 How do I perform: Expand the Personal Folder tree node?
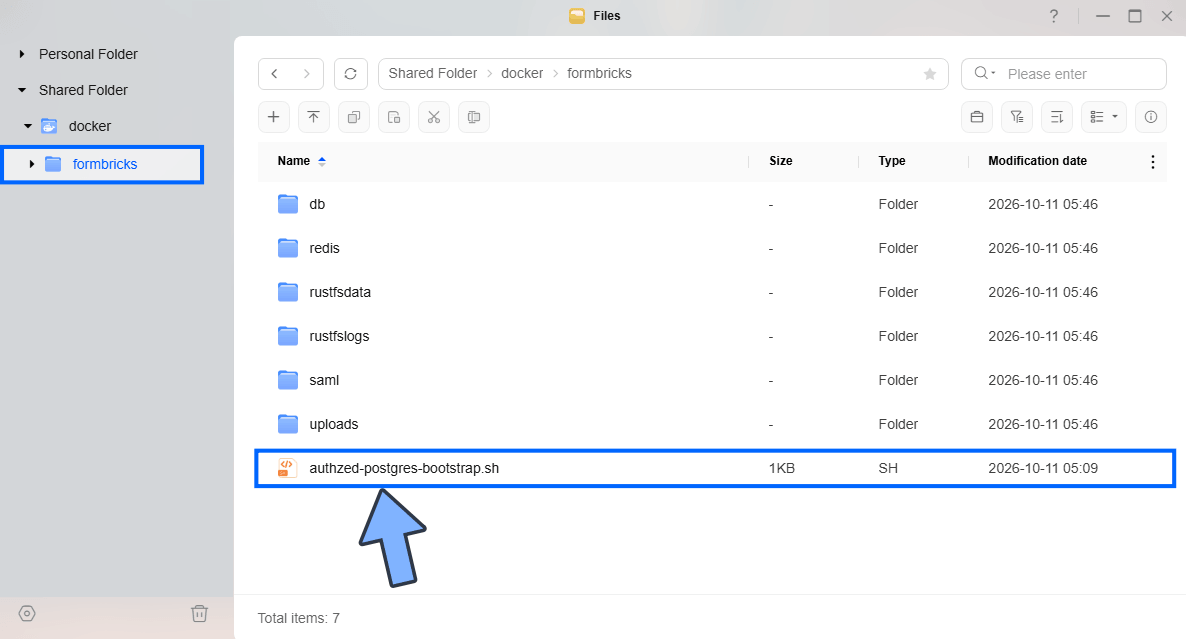point(22,54)
